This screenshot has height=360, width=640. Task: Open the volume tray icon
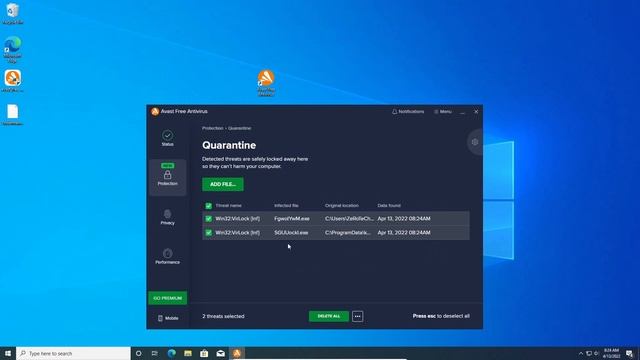pos(596,353)
